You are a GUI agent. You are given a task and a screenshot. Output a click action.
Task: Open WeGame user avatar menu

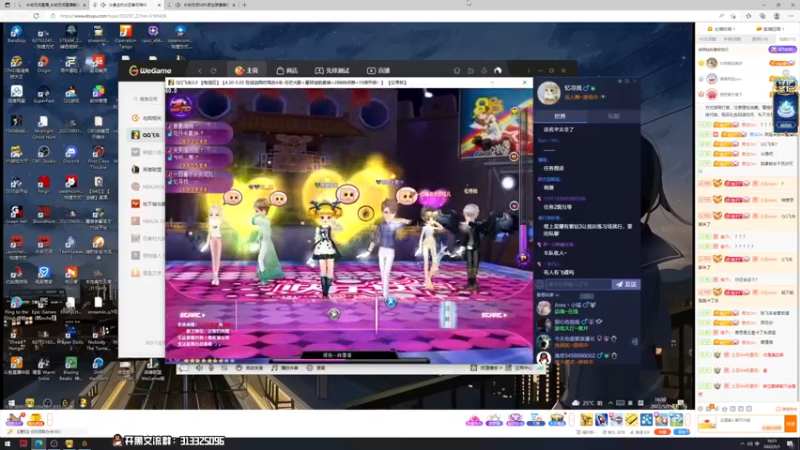click(x=498, y=70)
